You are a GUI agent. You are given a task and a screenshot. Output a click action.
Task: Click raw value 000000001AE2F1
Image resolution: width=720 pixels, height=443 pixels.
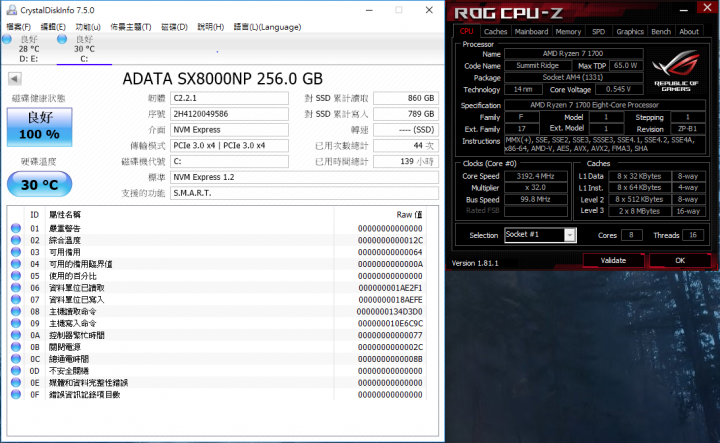(x=390, y=288)
